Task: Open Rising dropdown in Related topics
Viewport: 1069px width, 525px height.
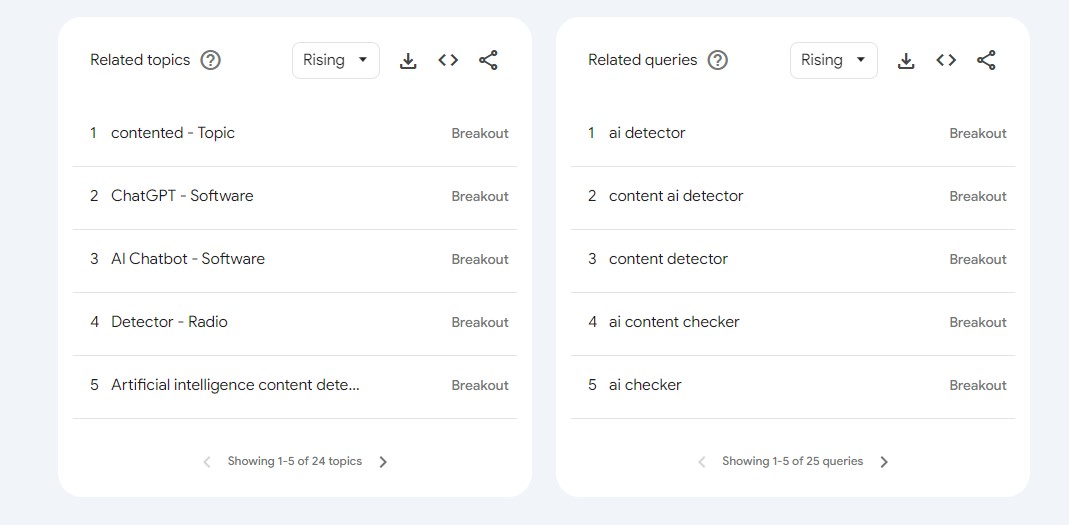Action: 336,60
